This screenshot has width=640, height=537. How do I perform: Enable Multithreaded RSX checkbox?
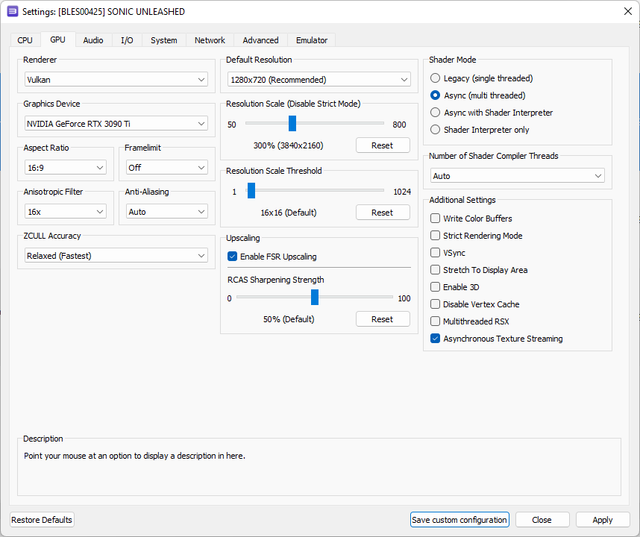pyautogui.click(x=470, y=321)
